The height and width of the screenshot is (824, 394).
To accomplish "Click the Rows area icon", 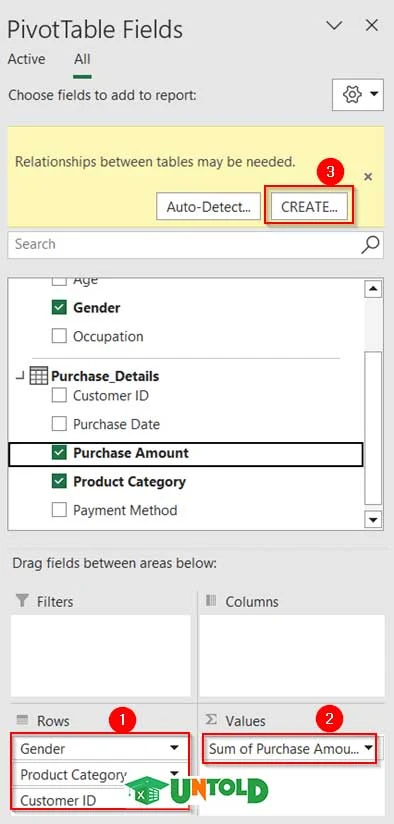I will (22, 720).
